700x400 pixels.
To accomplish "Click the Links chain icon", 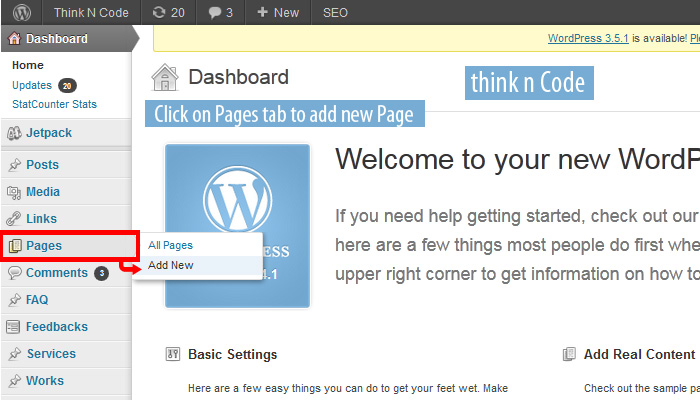I will click(x=14, y=219).
